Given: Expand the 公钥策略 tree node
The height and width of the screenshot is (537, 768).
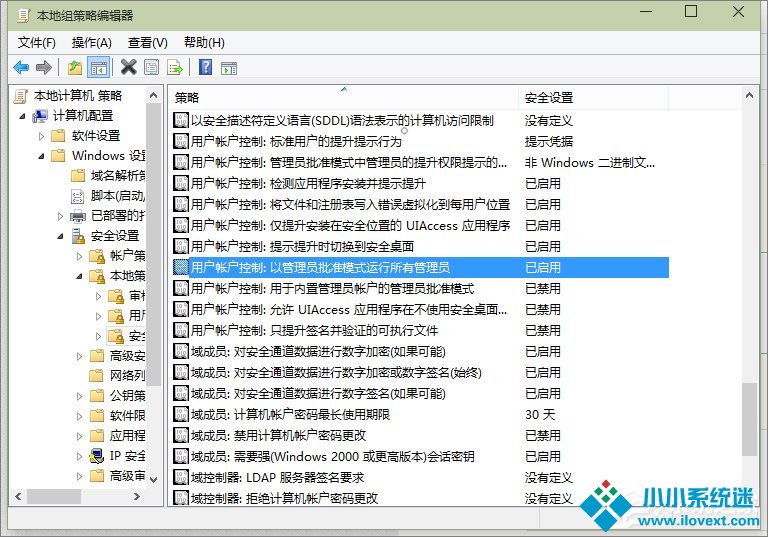Looking at the screenshot, I should click(x=79, y=396).
